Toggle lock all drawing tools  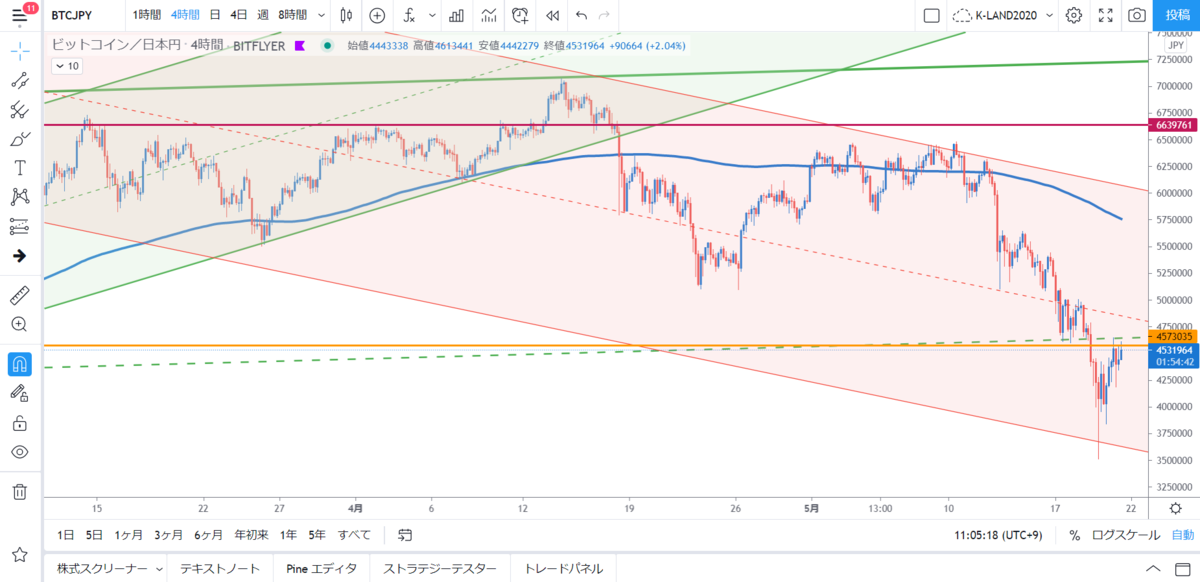(19, 423)
